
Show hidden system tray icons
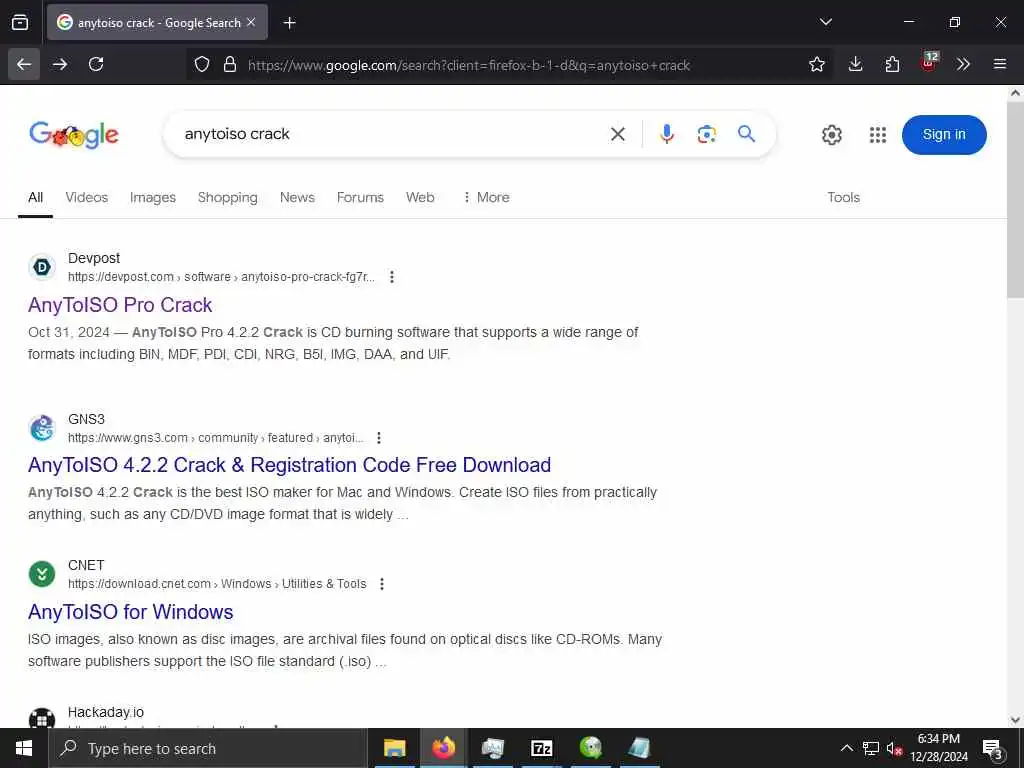click(846, 748)
